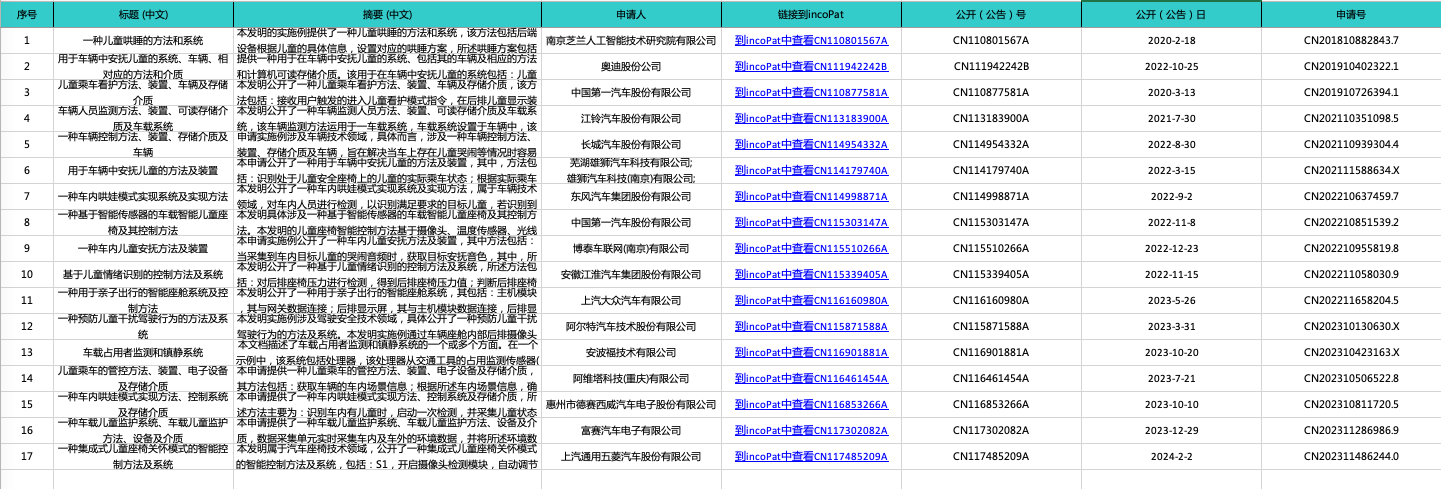Select applicant cell 阿尔特汽车技术股份有限公司
Screen dimensions: 1441x489
point(631,327)
